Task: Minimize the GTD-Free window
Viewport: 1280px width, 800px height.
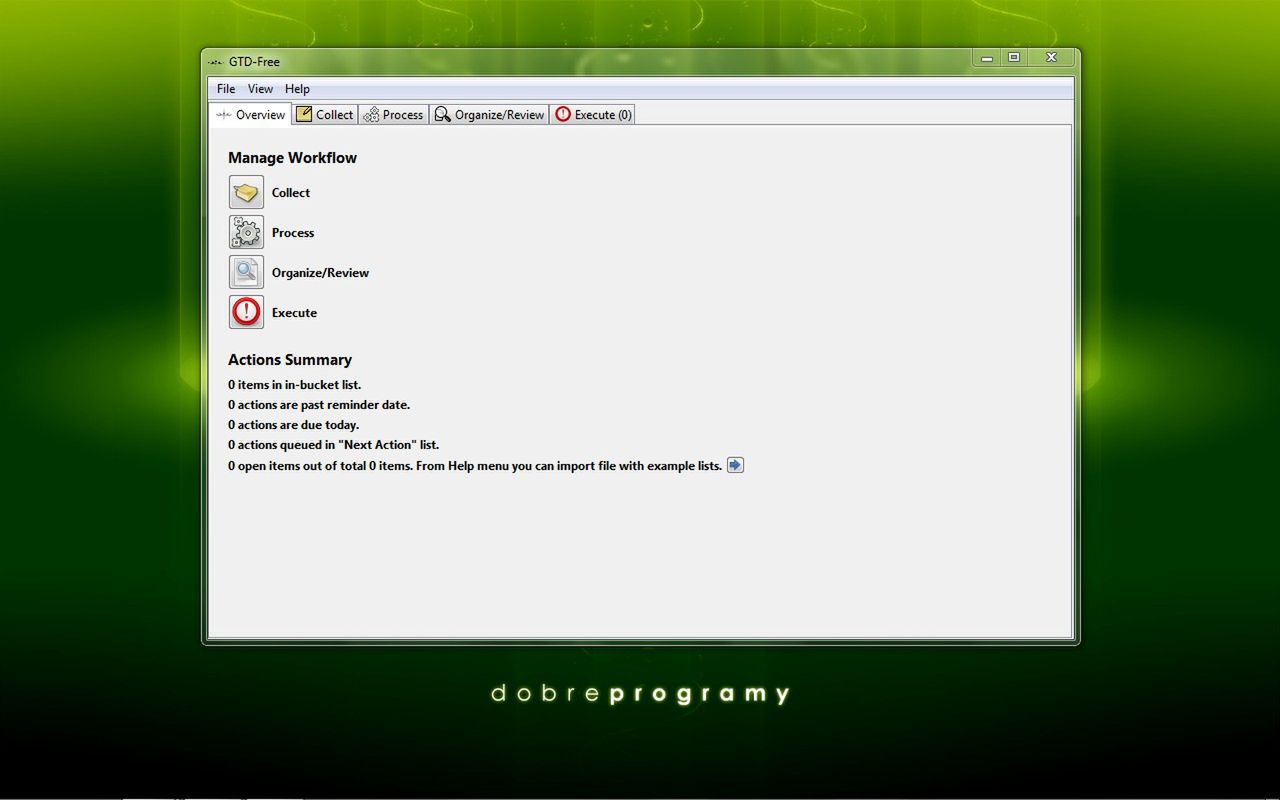Action: click(x=986, y=58)
